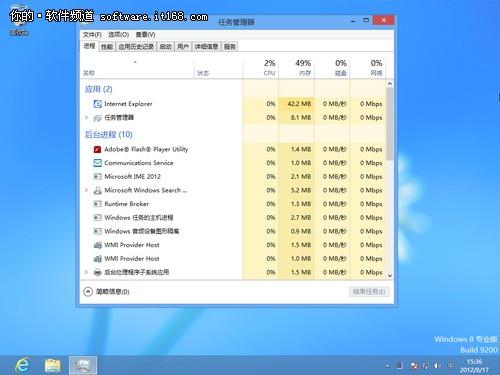Select the Communications Service icon

coord(97,163)
